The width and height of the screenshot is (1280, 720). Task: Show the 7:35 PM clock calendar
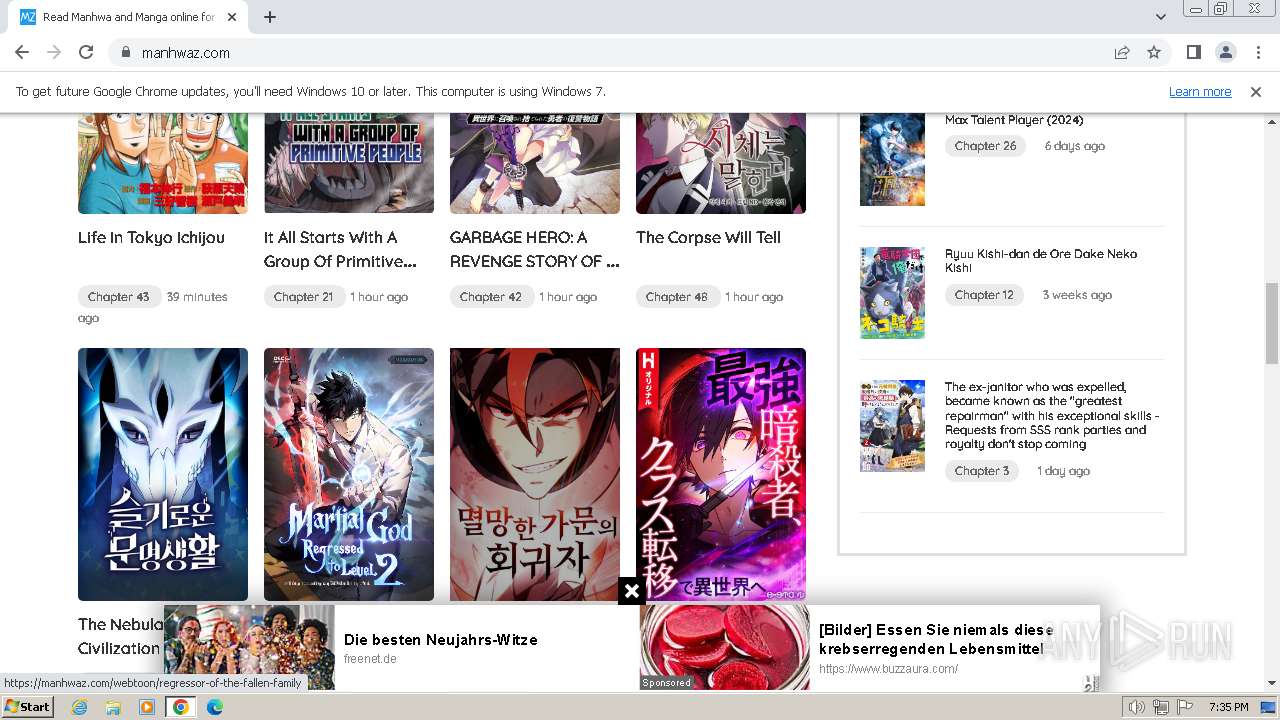click(x=1228, y=707)
